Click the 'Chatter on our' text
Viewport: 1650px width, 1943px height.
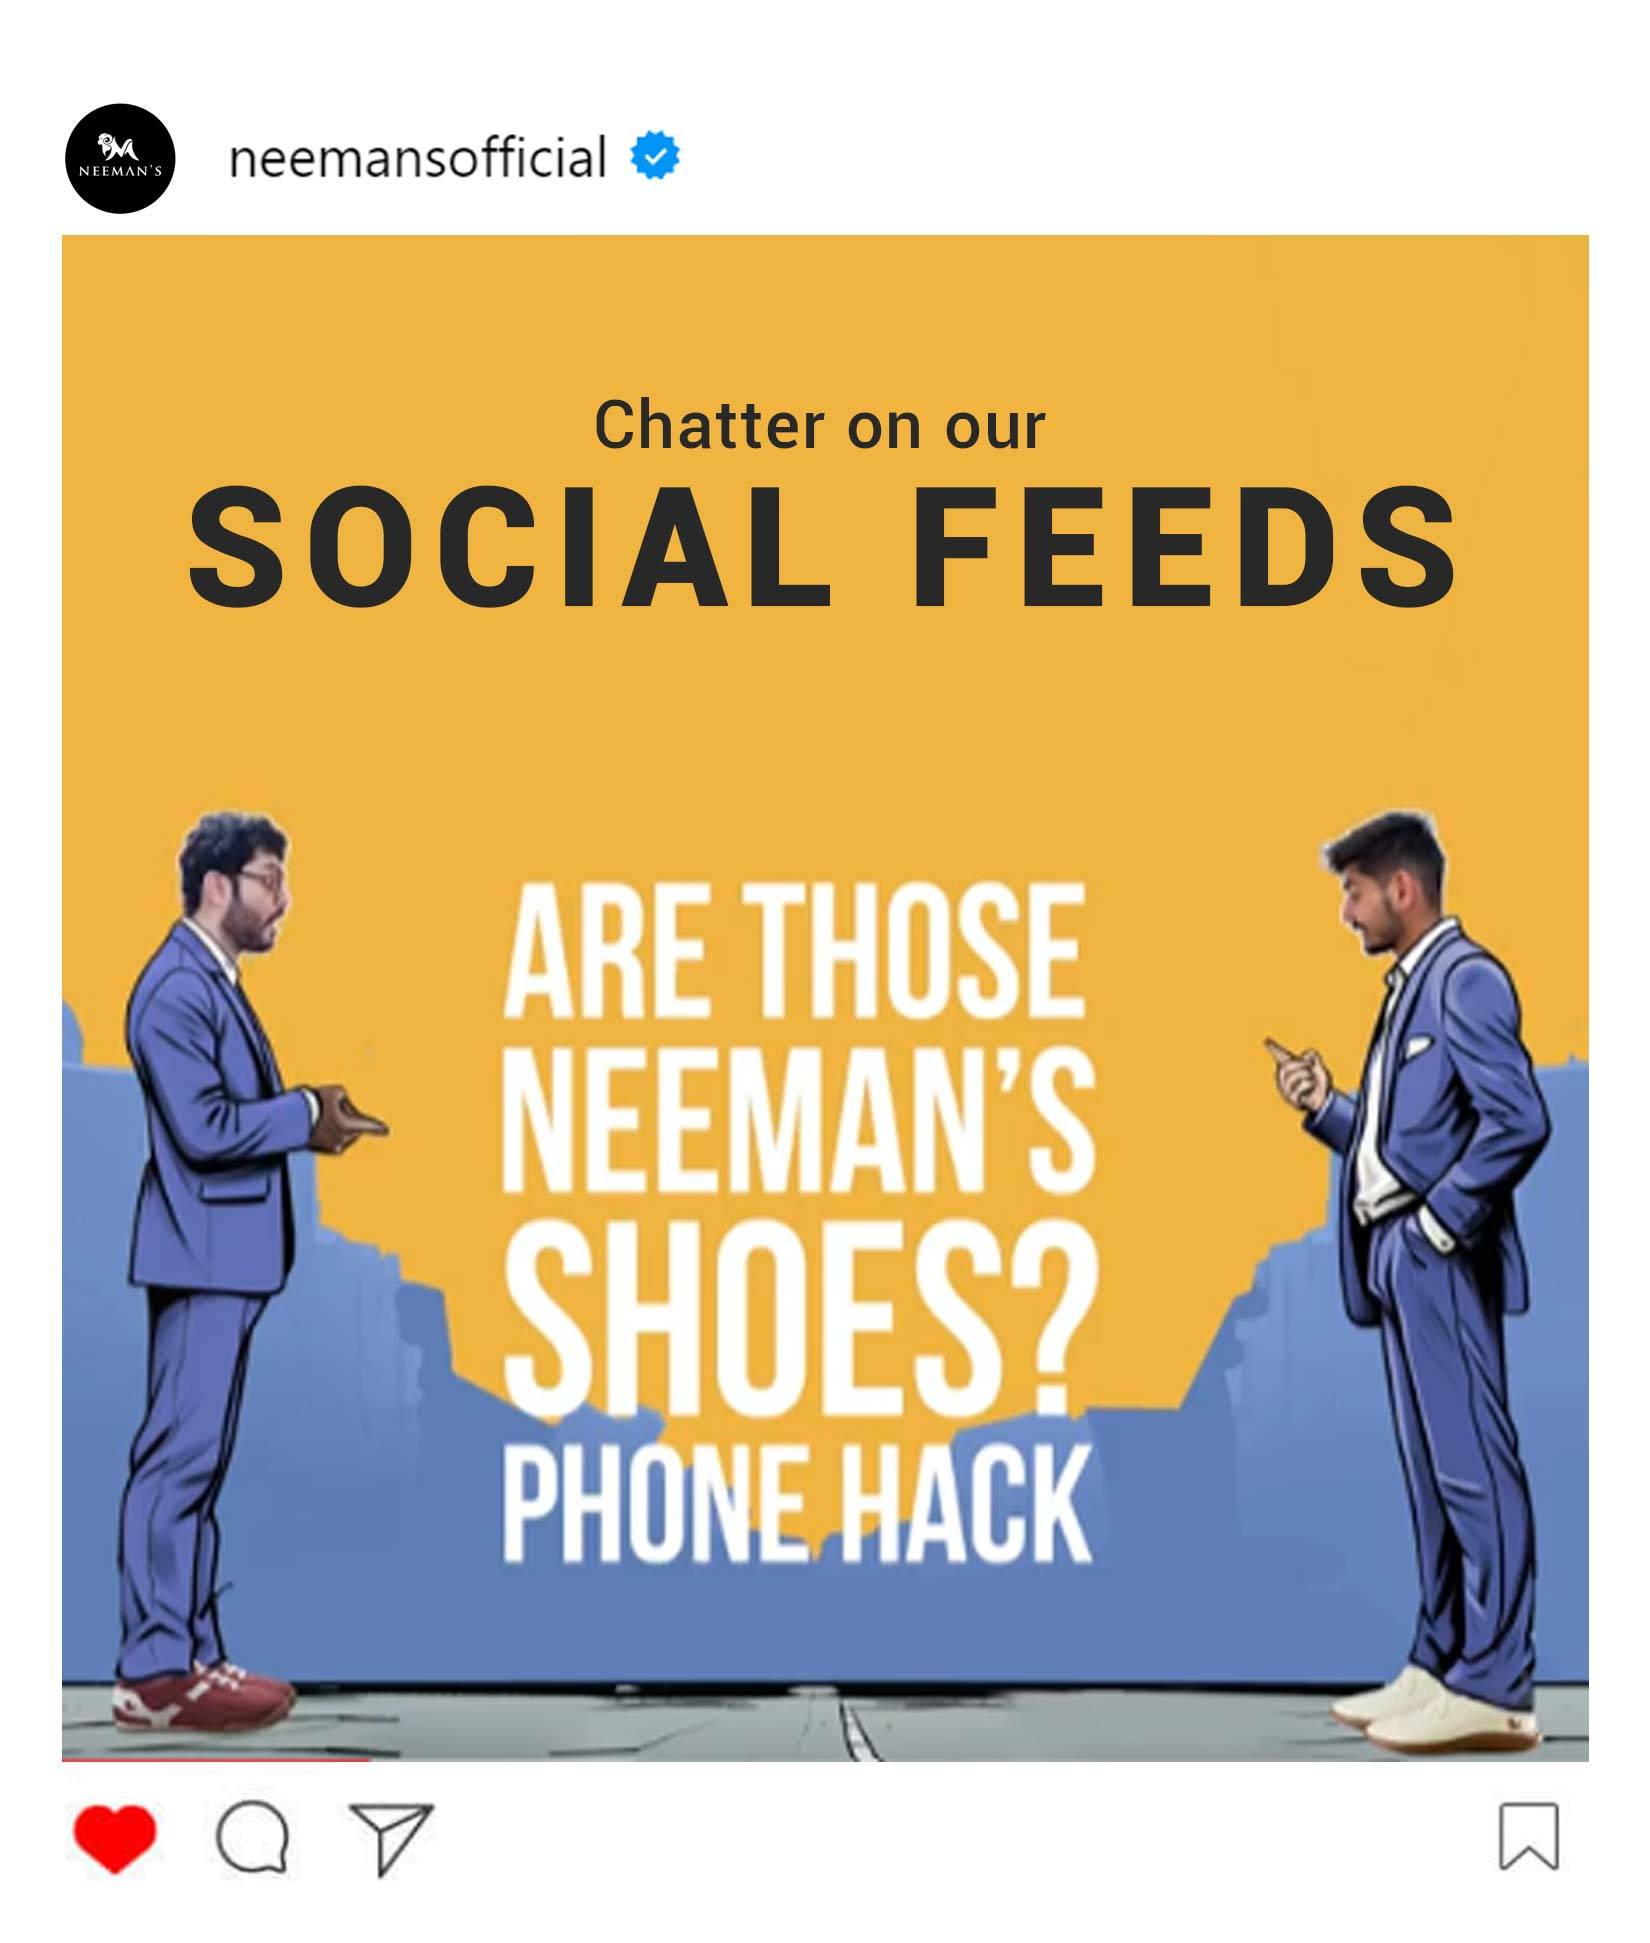(x=820, y=426)
